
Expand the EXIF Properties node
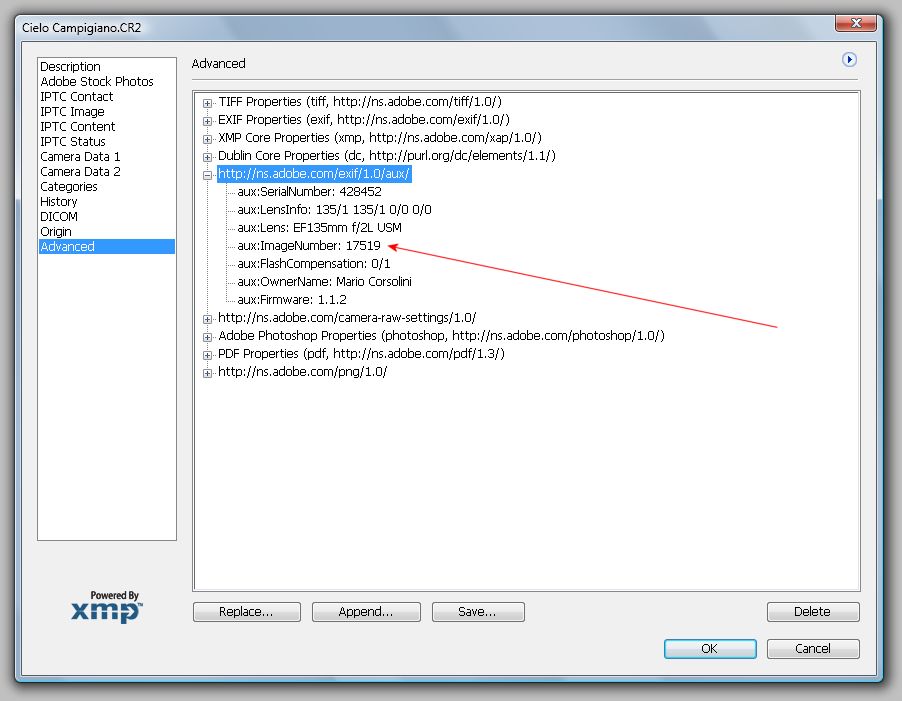208,120
